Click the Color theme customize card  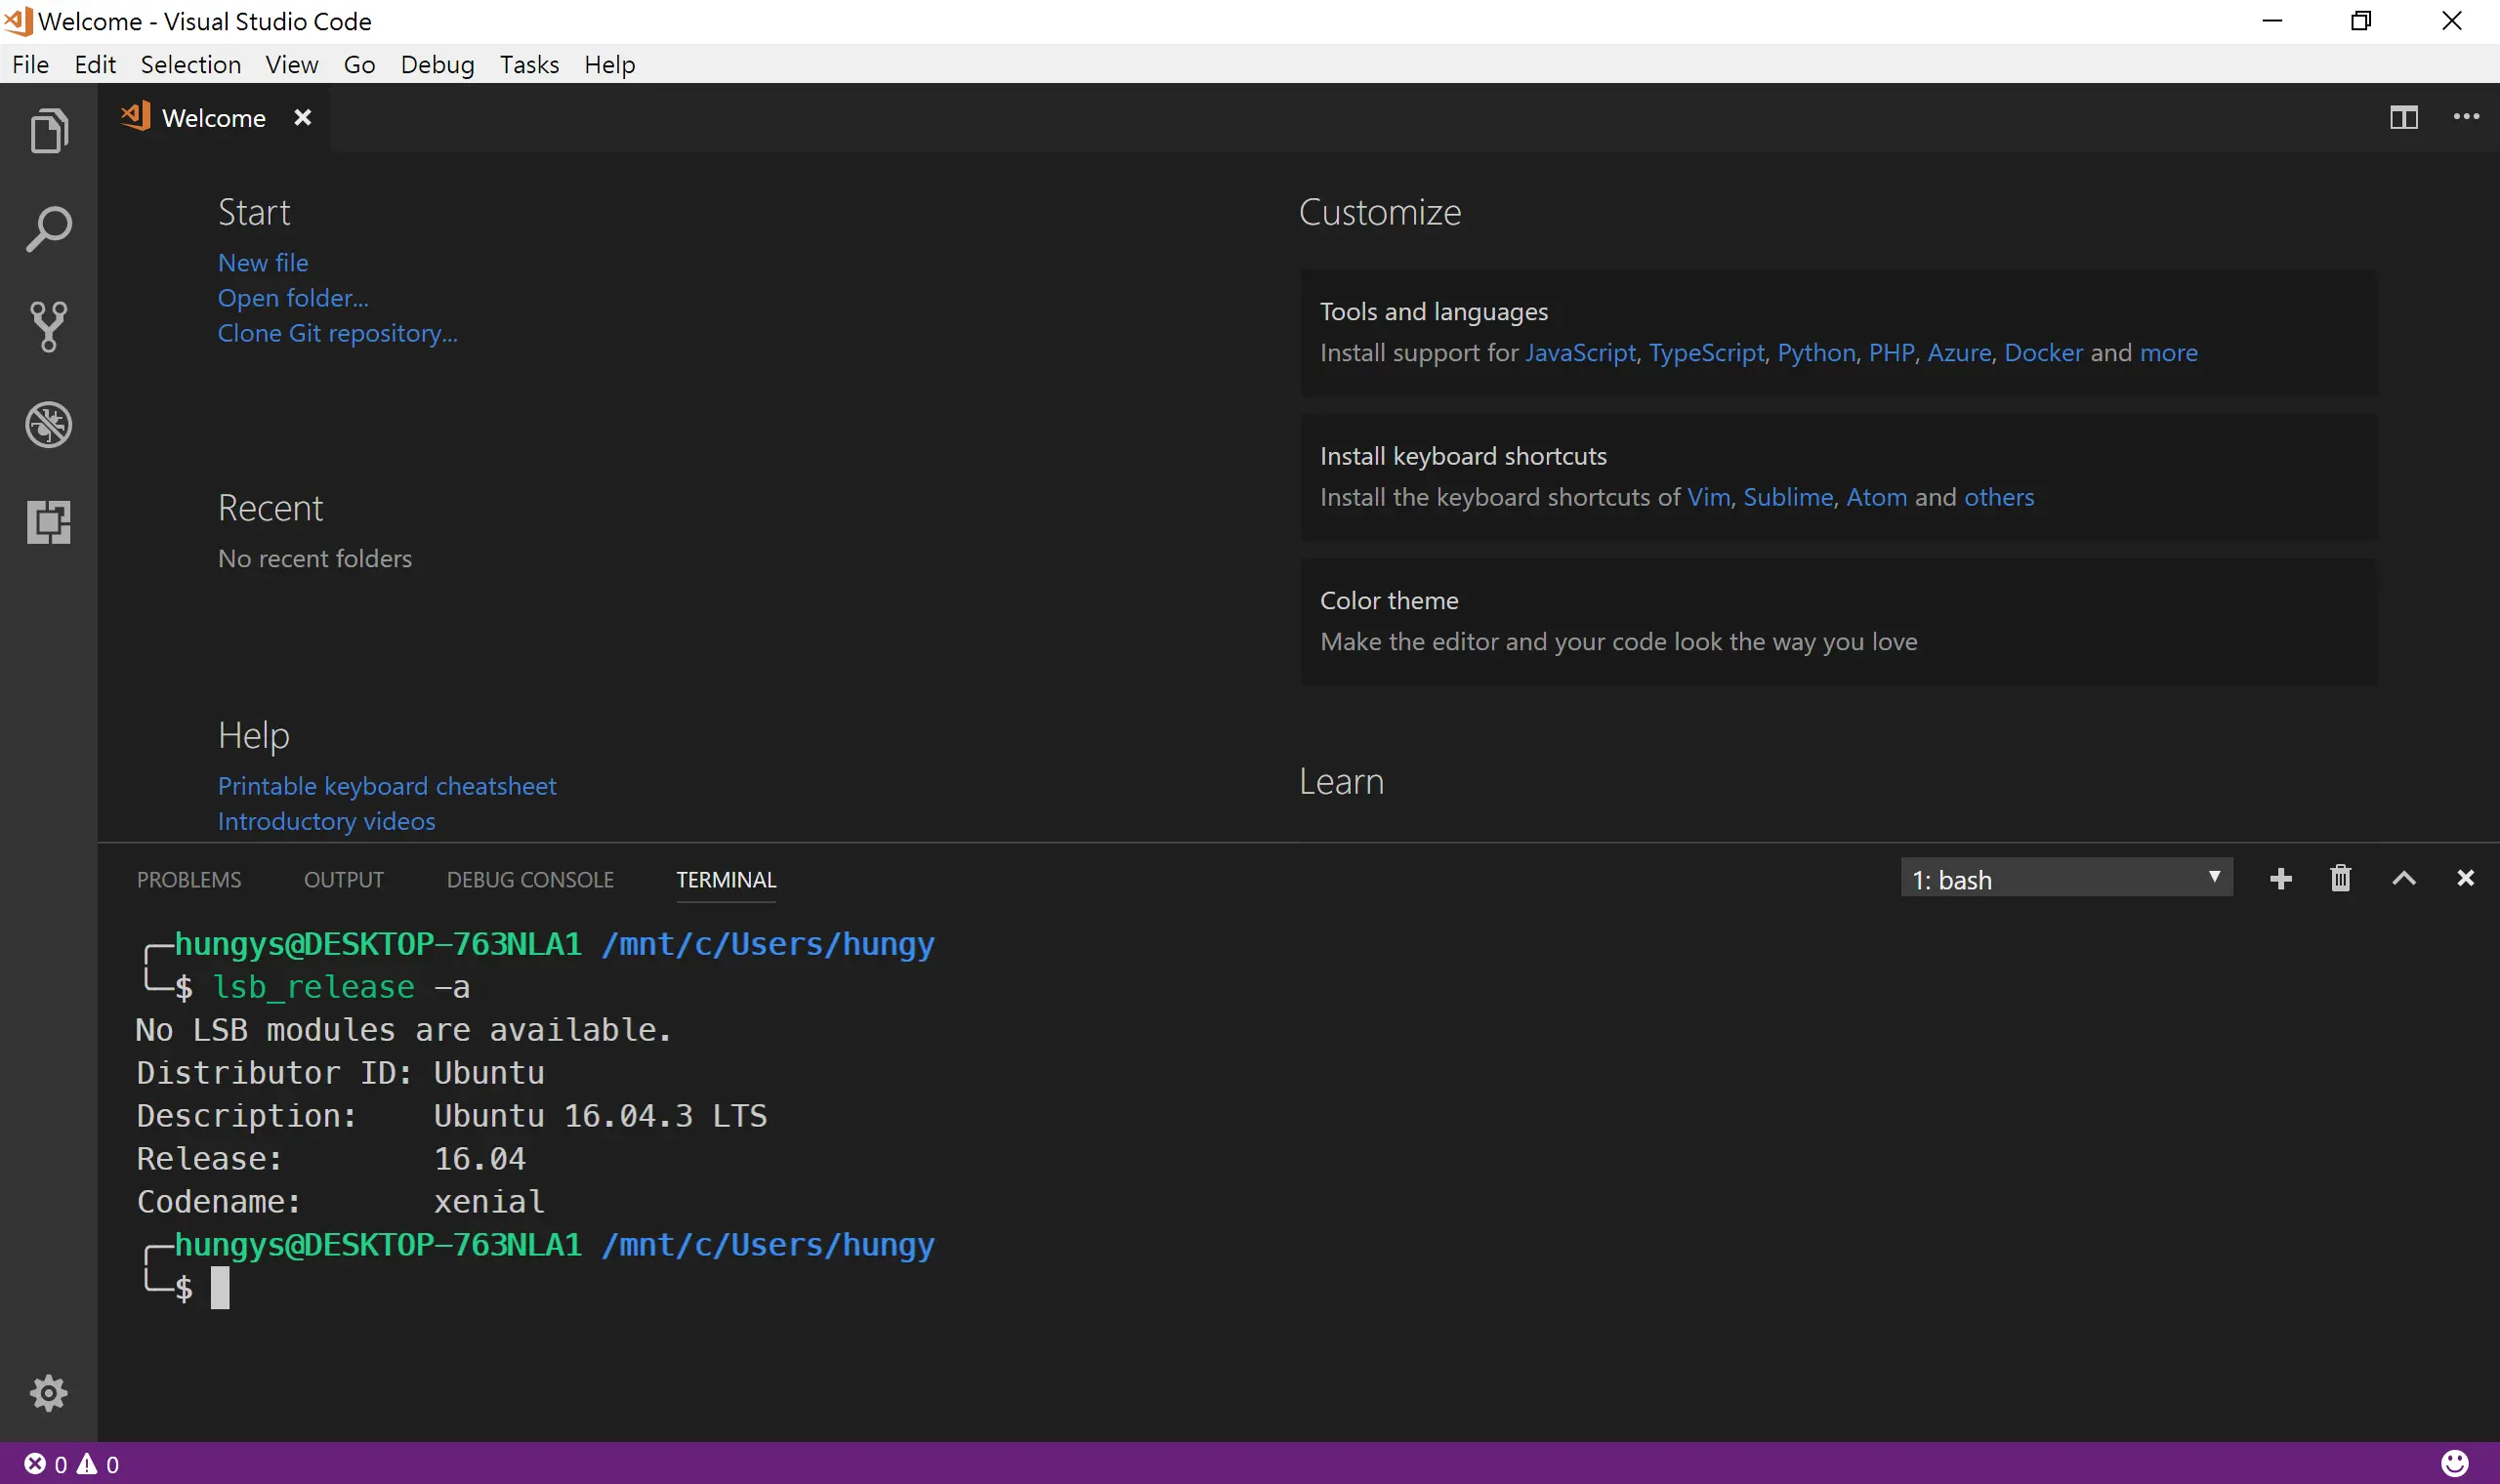[1838, 621]
